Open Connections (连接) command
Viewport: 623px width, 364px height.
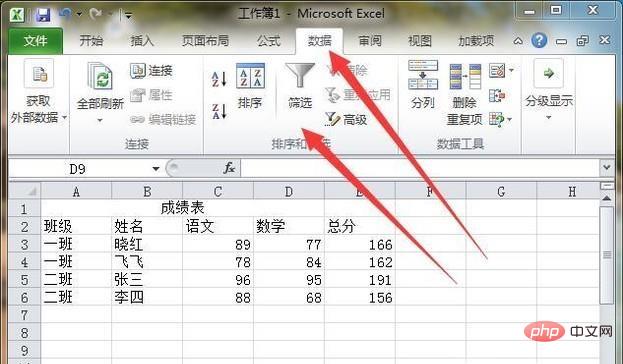coord(151,71)
